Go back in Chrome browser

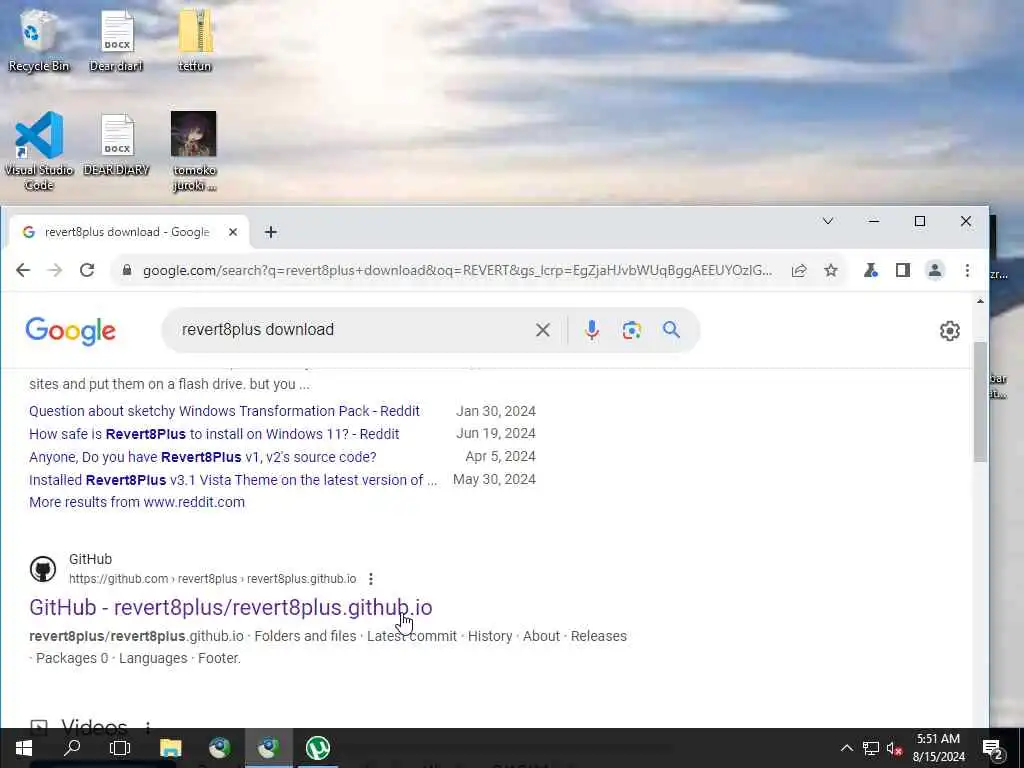[x=23, y=270]
